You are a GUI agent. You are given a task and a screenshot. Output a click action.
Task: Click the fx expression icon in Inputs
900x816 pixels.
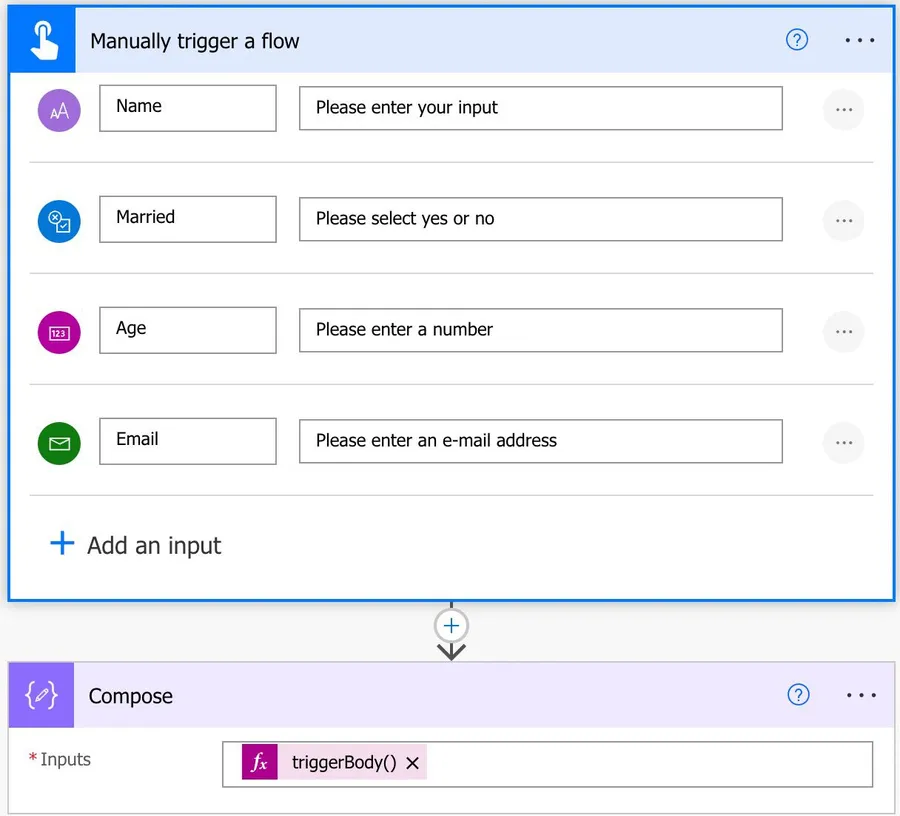point(260,763)
